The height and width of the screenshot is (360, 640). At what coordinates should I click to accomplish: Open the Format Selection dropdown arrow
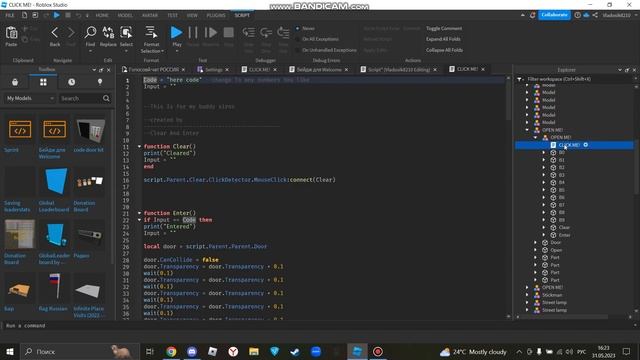tap(162, 51)
